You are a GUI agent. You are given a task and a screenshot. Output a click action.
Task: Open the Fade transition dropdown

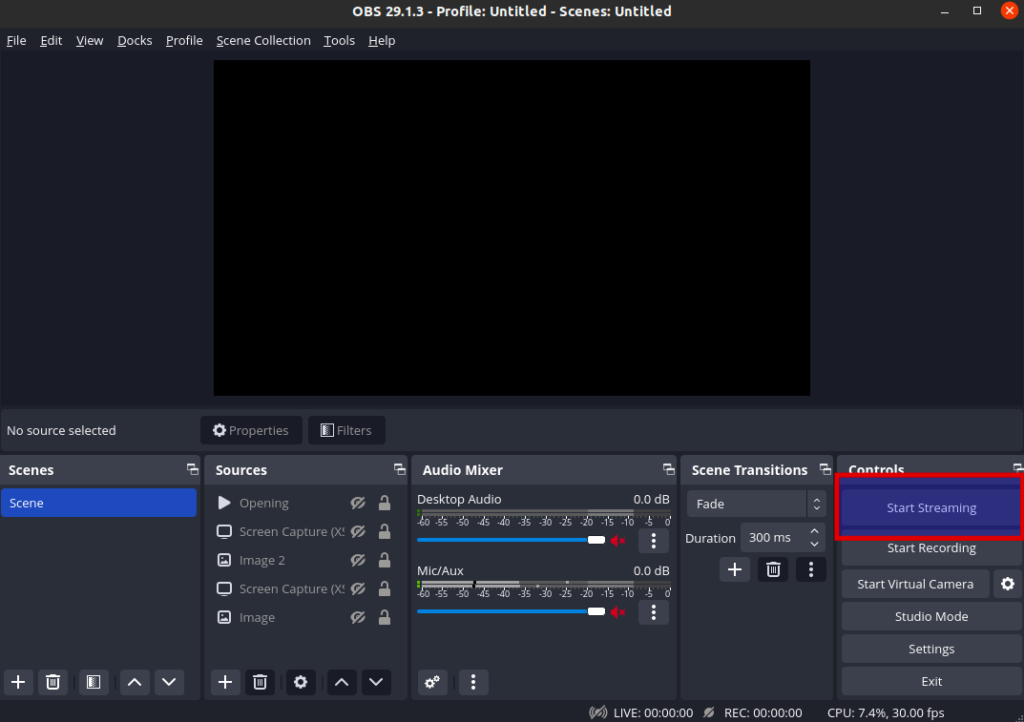pos(756,504)
